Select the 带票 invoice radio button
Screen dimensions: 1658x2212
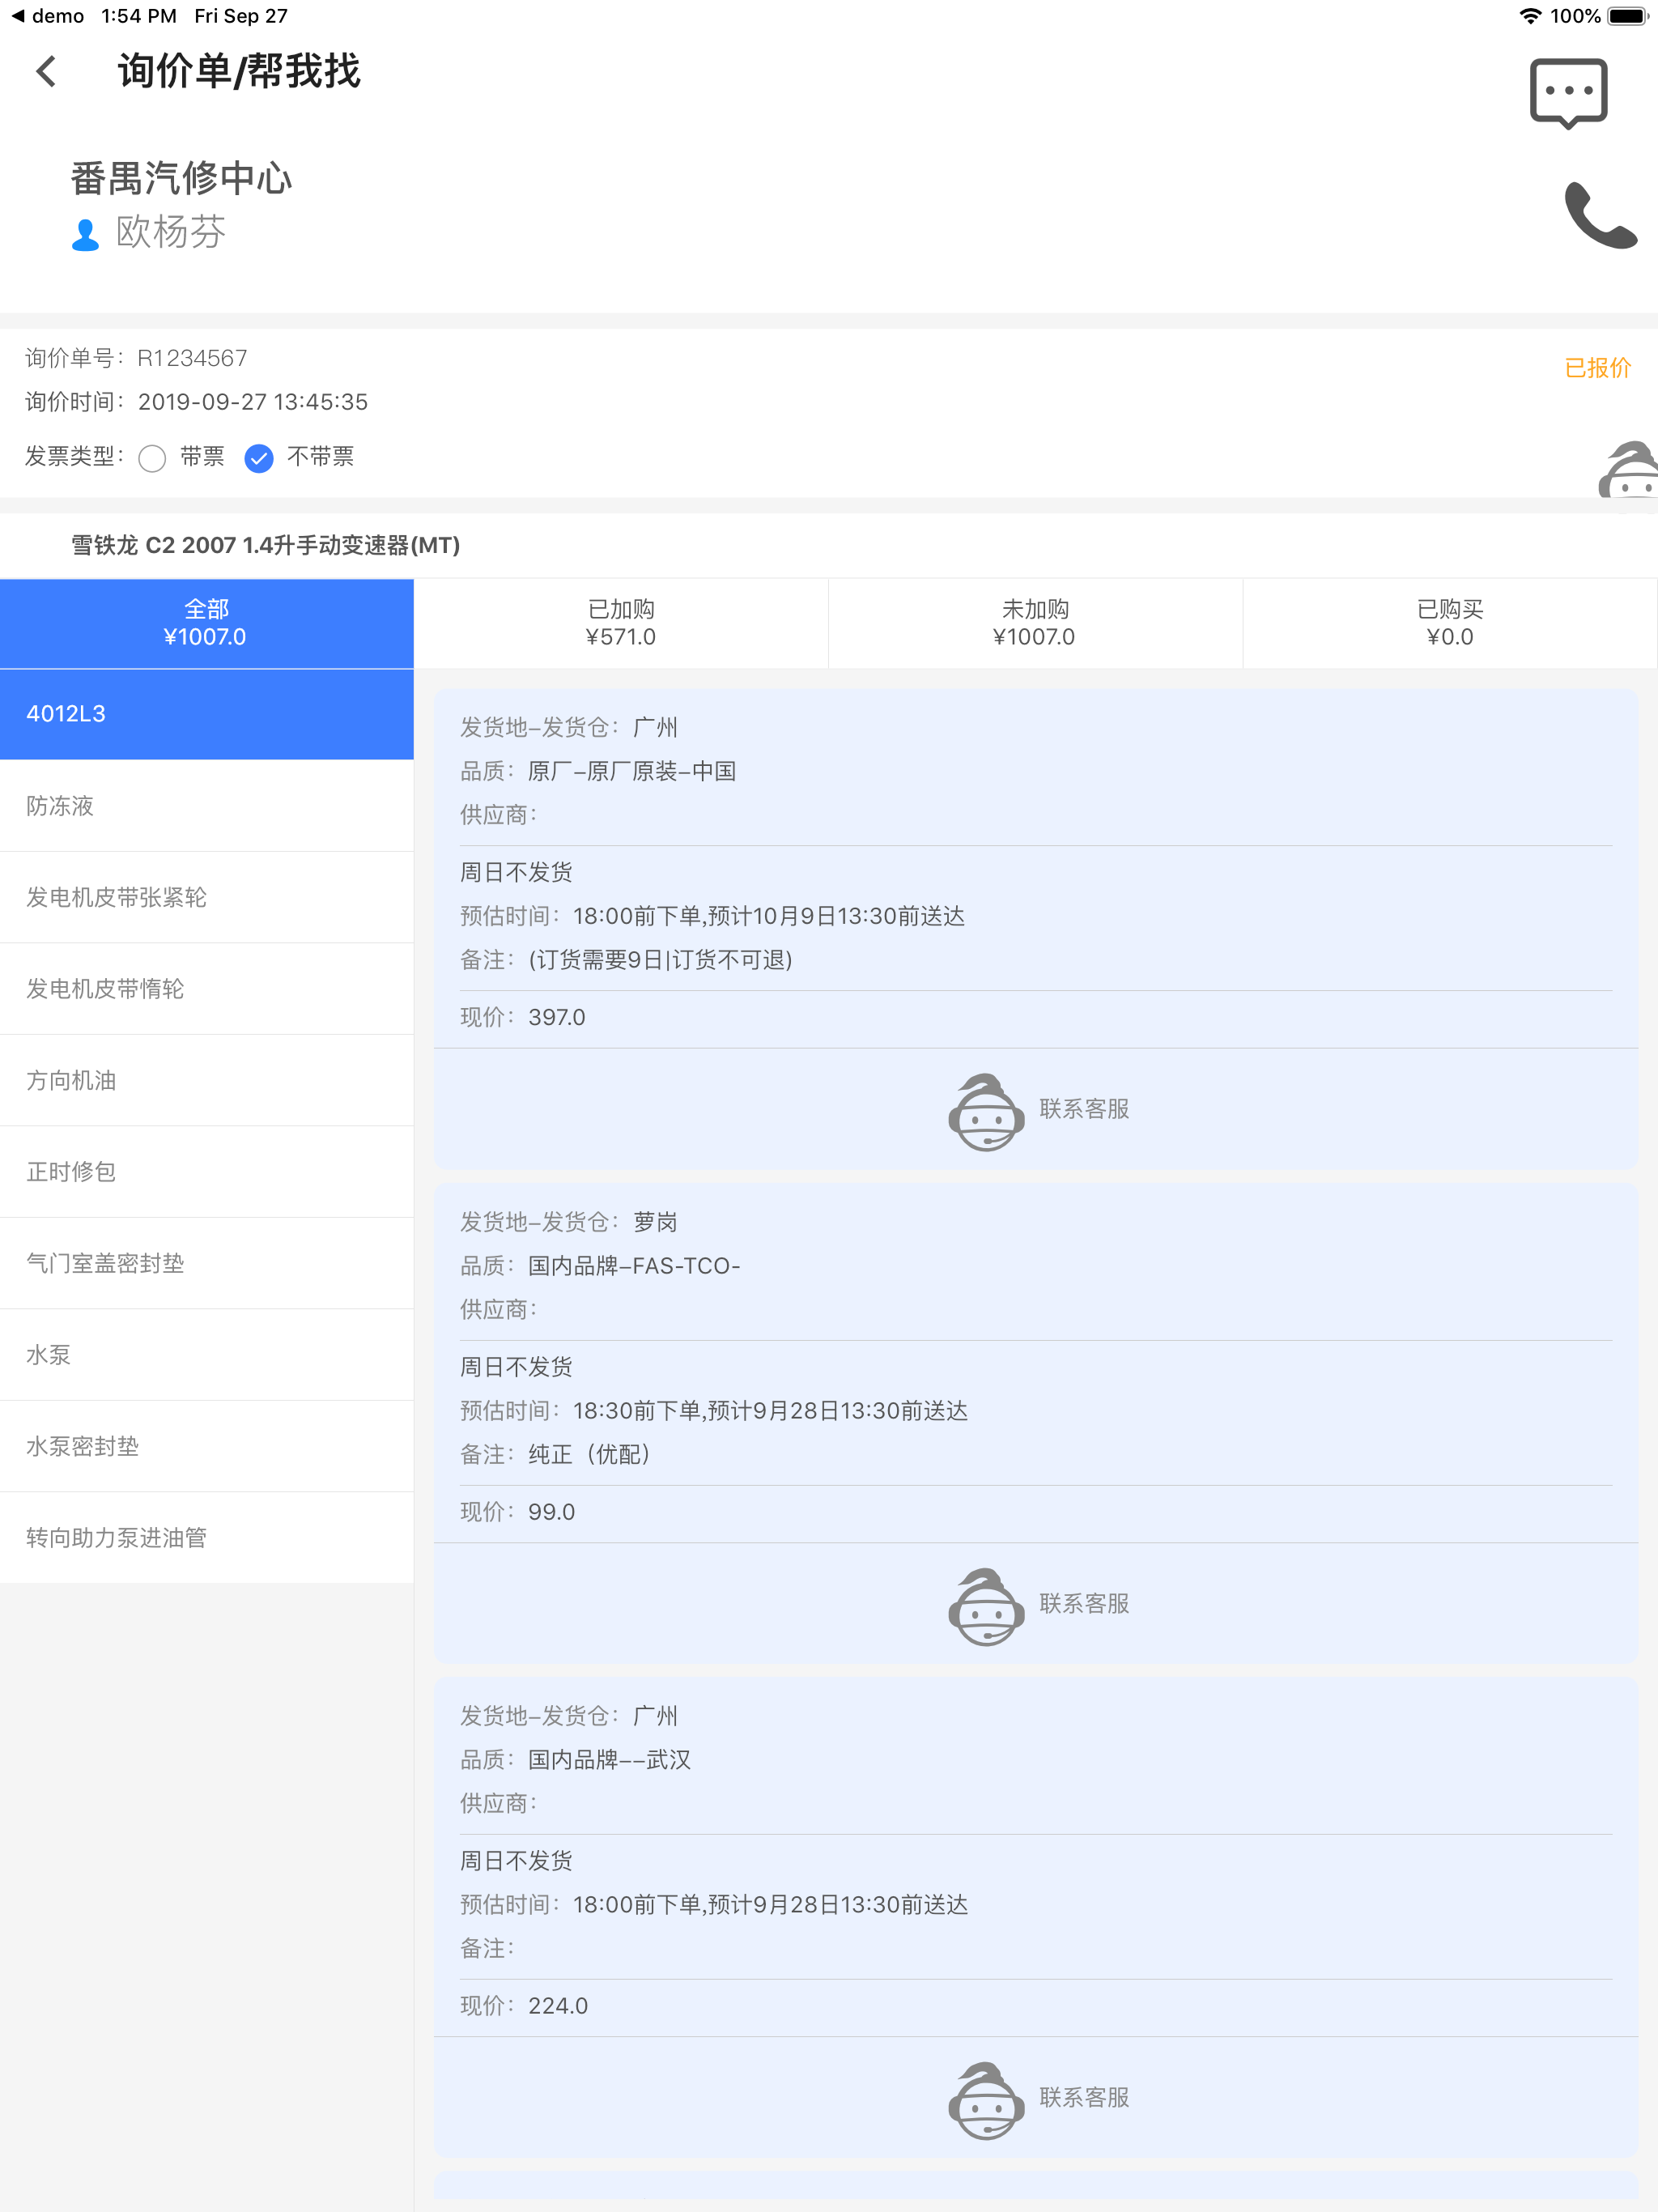click(152, 458)
